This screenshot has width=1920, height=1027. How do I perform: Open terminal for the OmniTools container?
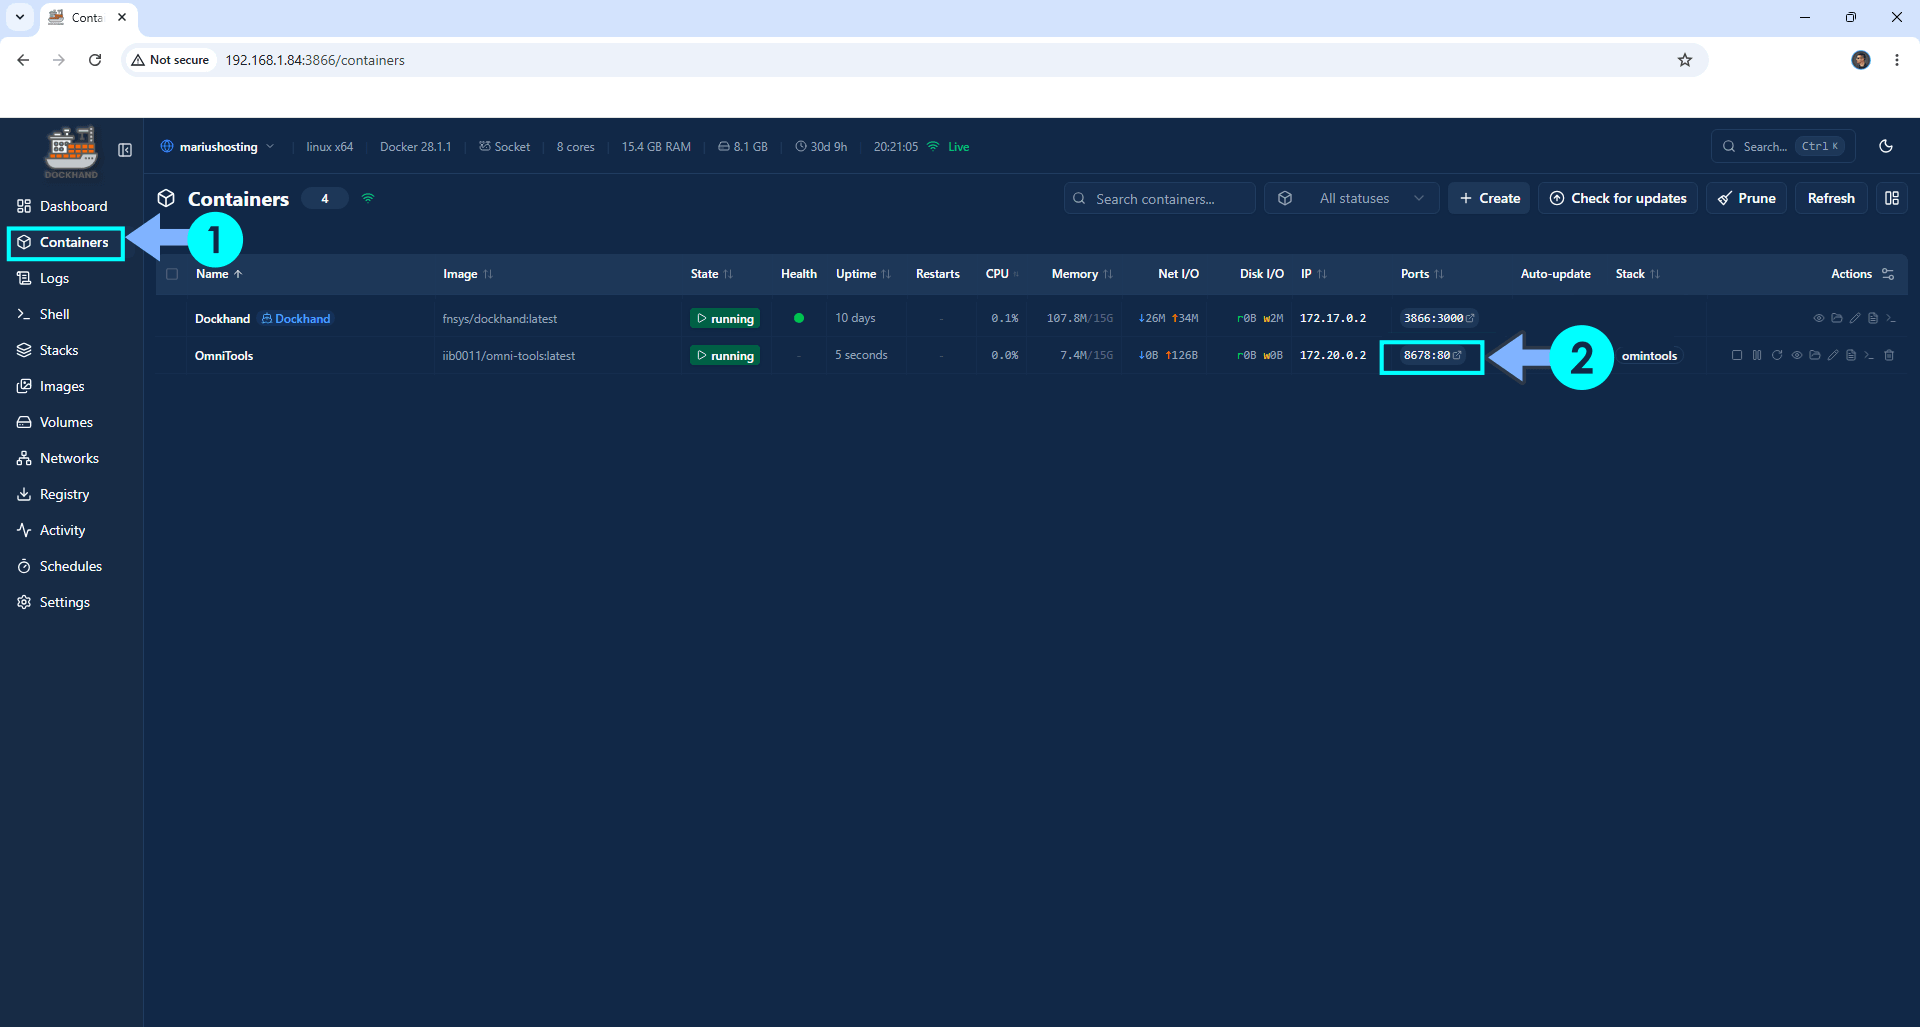coord(1869,355)
